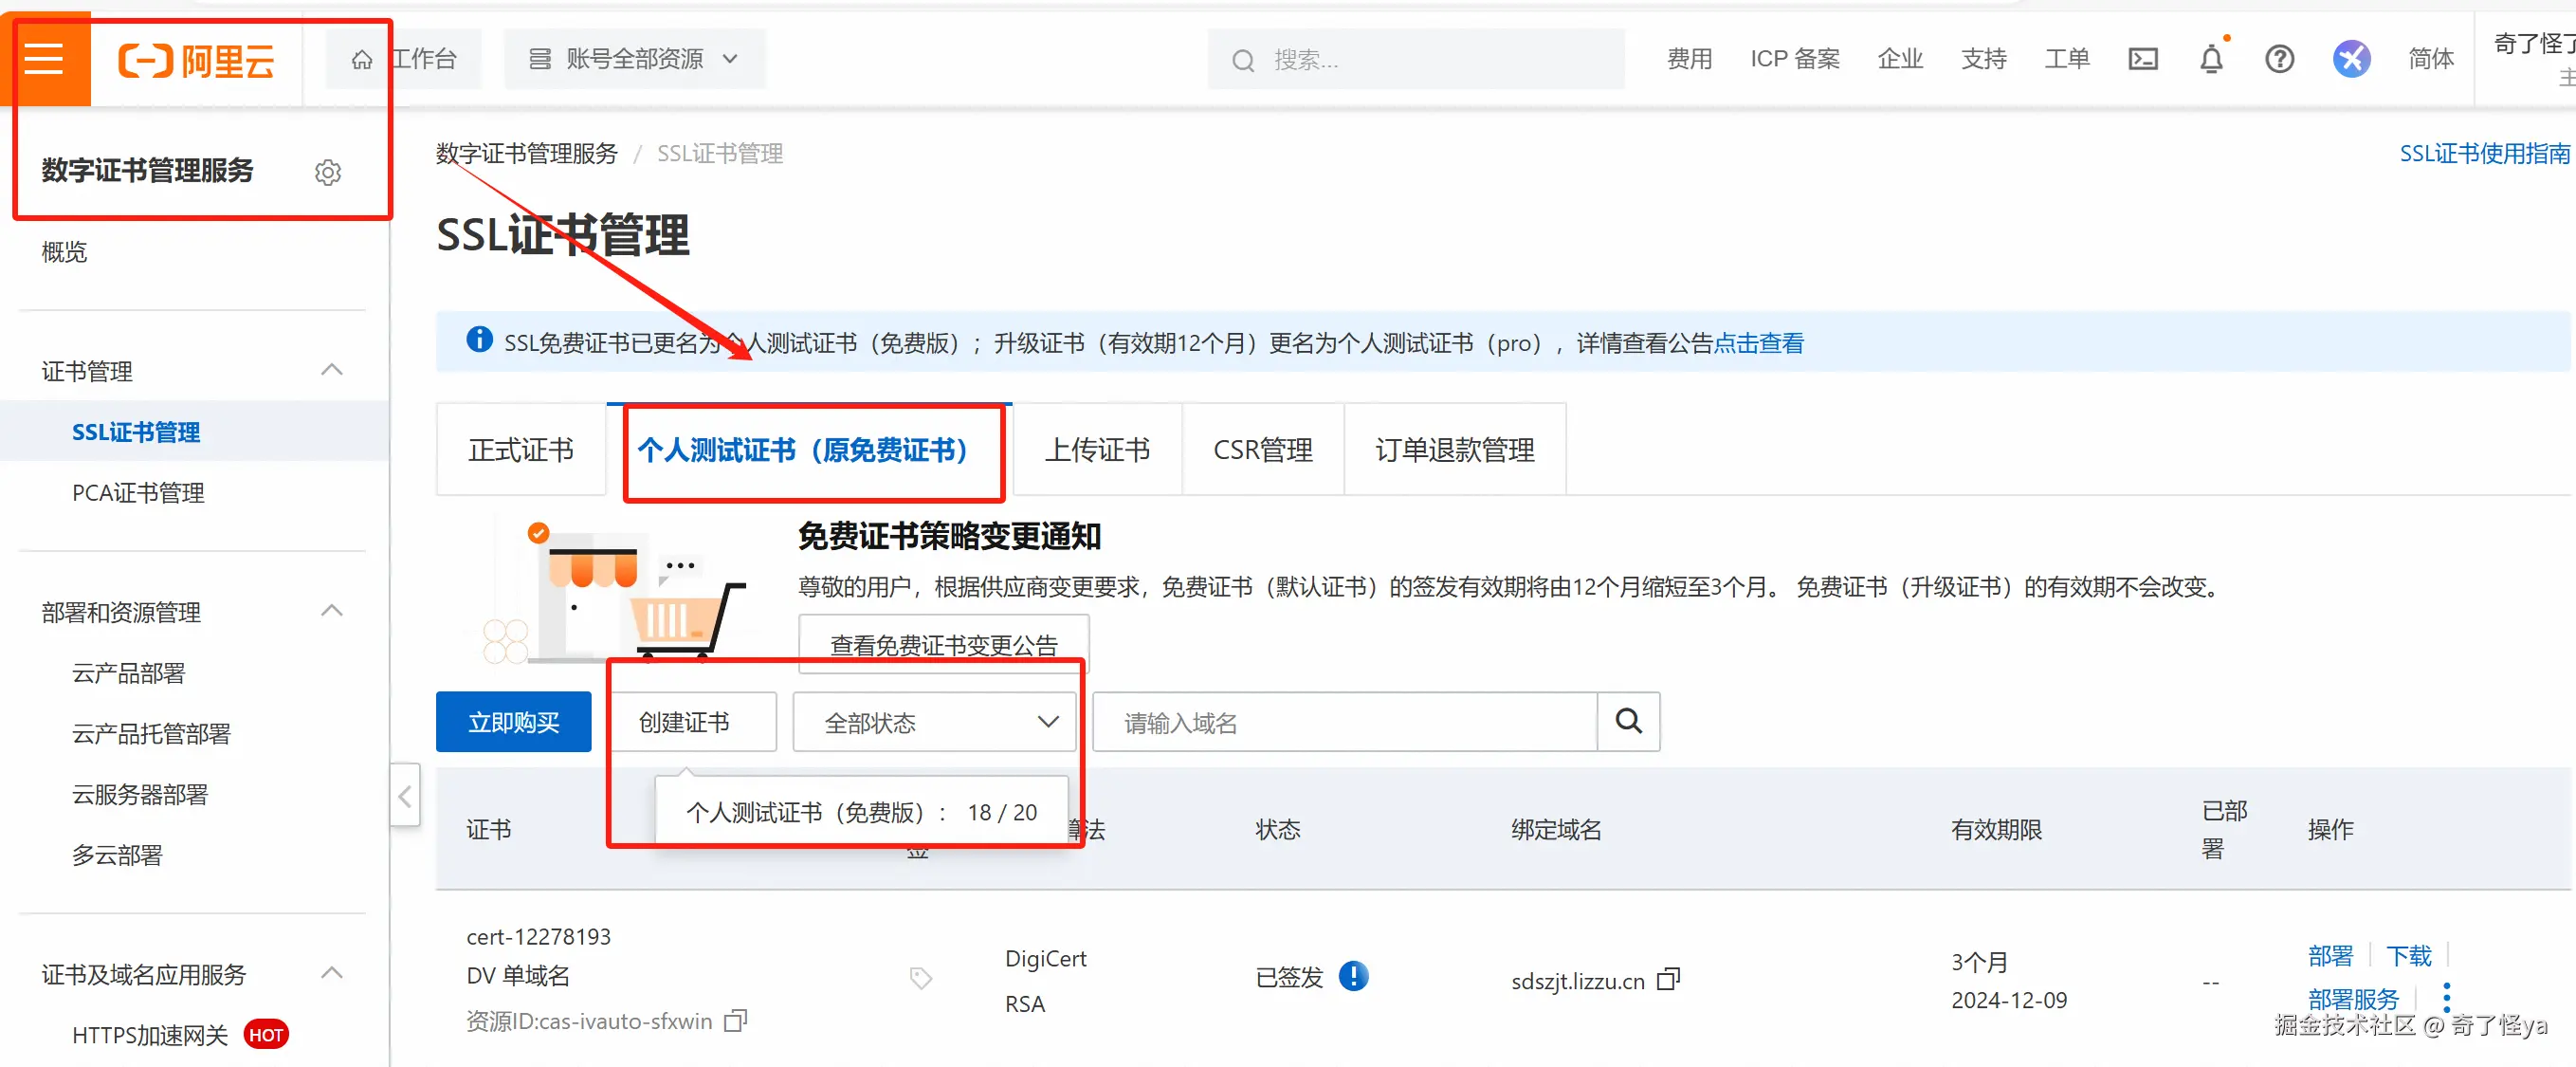Click the 请输入域名 domain input field
Viewport: 2576px width, 1067px height.
[1343, 722]
